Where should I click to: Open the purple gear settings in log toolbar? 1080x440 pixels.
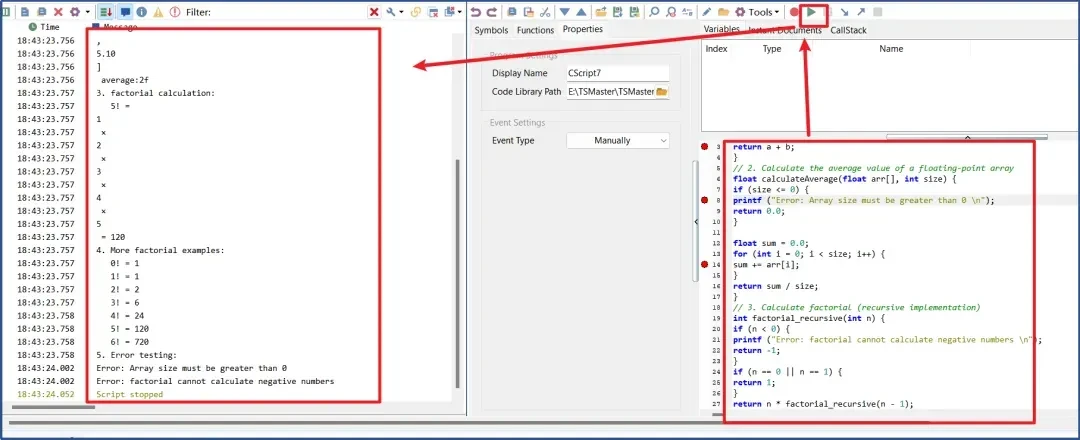74,12
